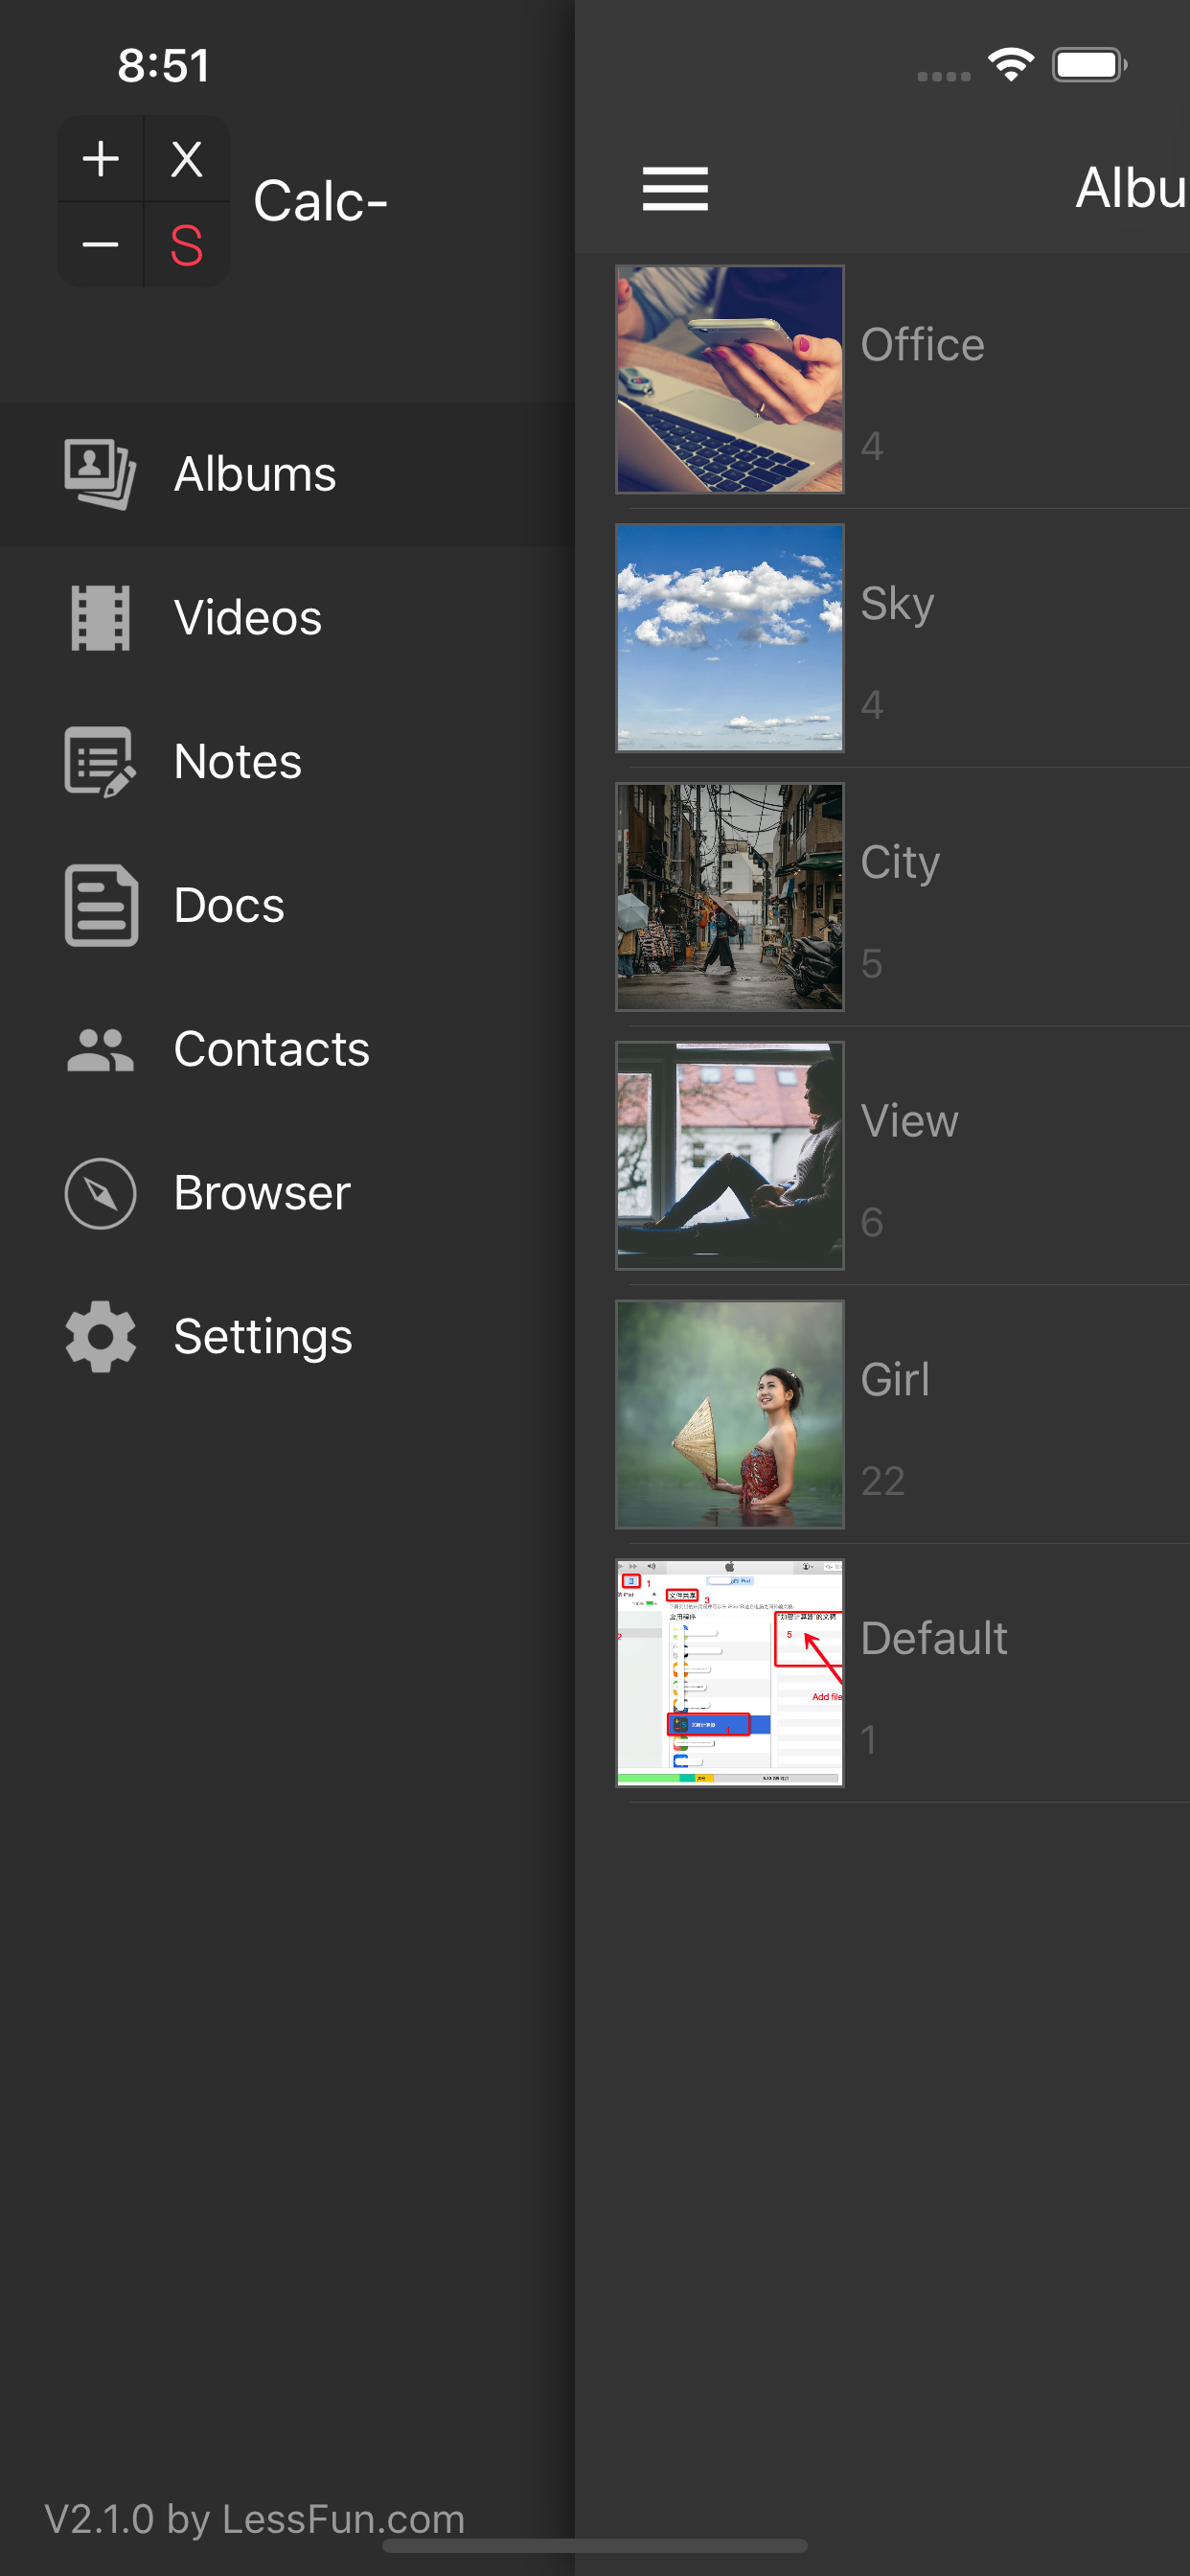Select the Videos filmstrip icon
Image resolution: width=1190 pixels, height=2576 pixels.
coord(100,618)
